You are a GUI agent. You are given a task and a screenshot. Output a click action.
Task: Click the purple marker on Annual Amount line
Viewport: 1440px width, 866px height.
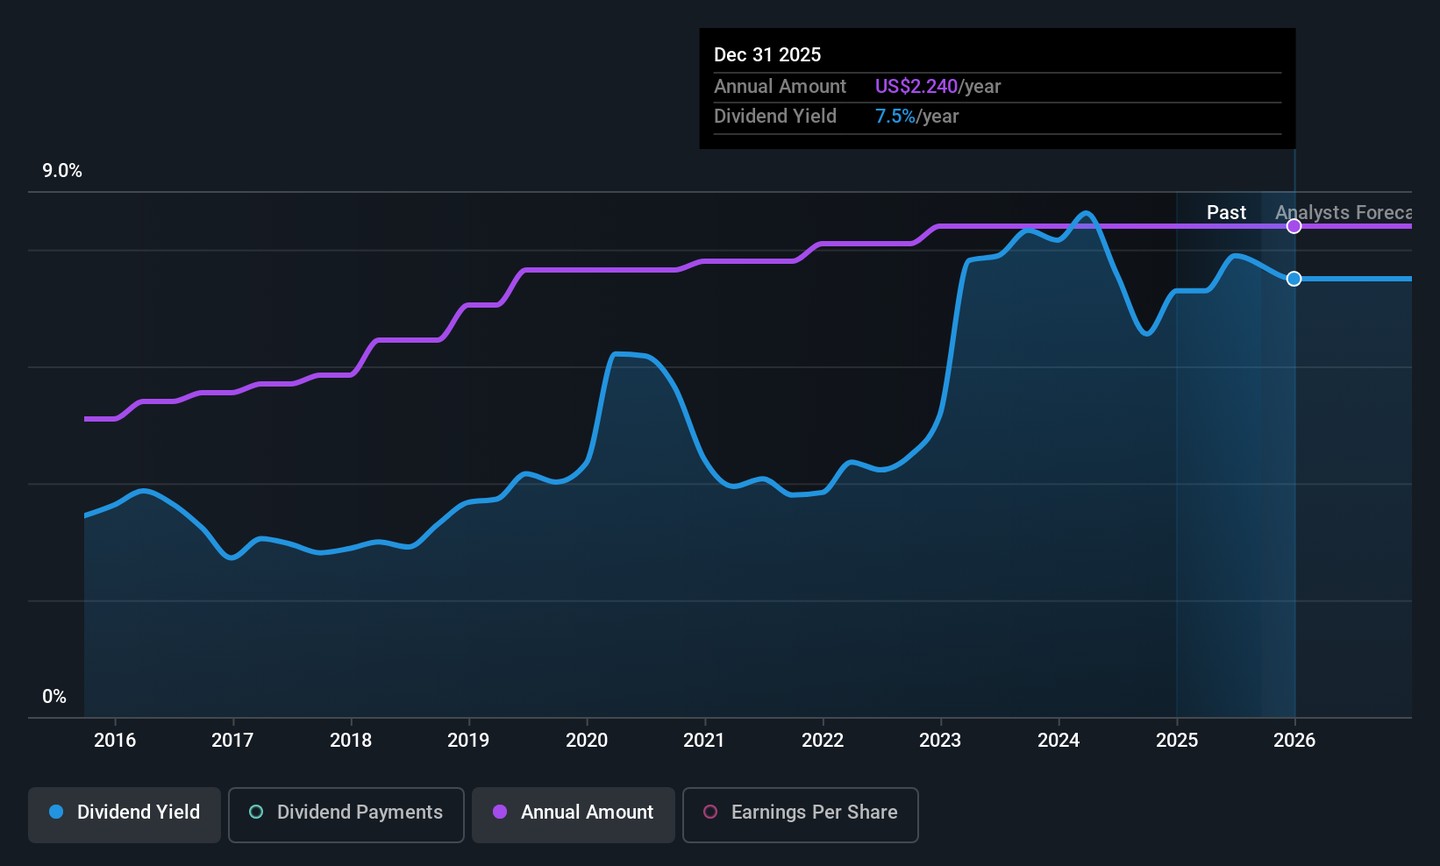(x=1294, y=226)
